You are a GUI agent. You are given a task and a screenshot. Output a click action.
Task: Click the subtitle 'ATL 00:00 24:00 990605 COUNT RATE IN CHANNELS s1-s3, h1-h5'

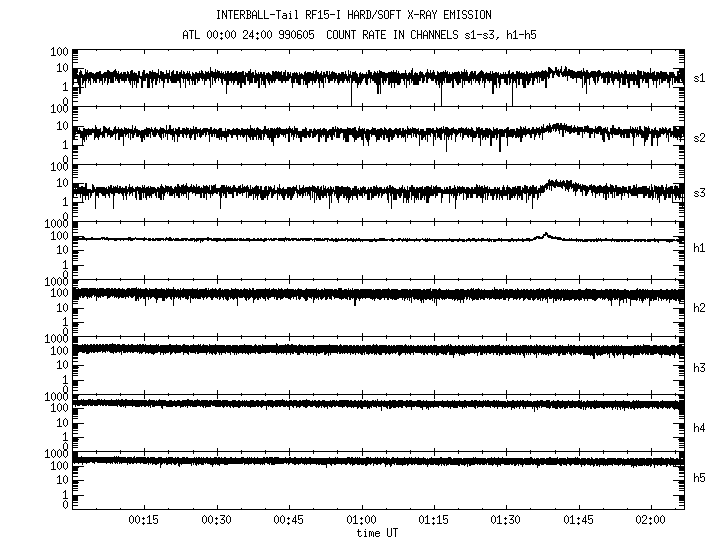coord(359,35)
